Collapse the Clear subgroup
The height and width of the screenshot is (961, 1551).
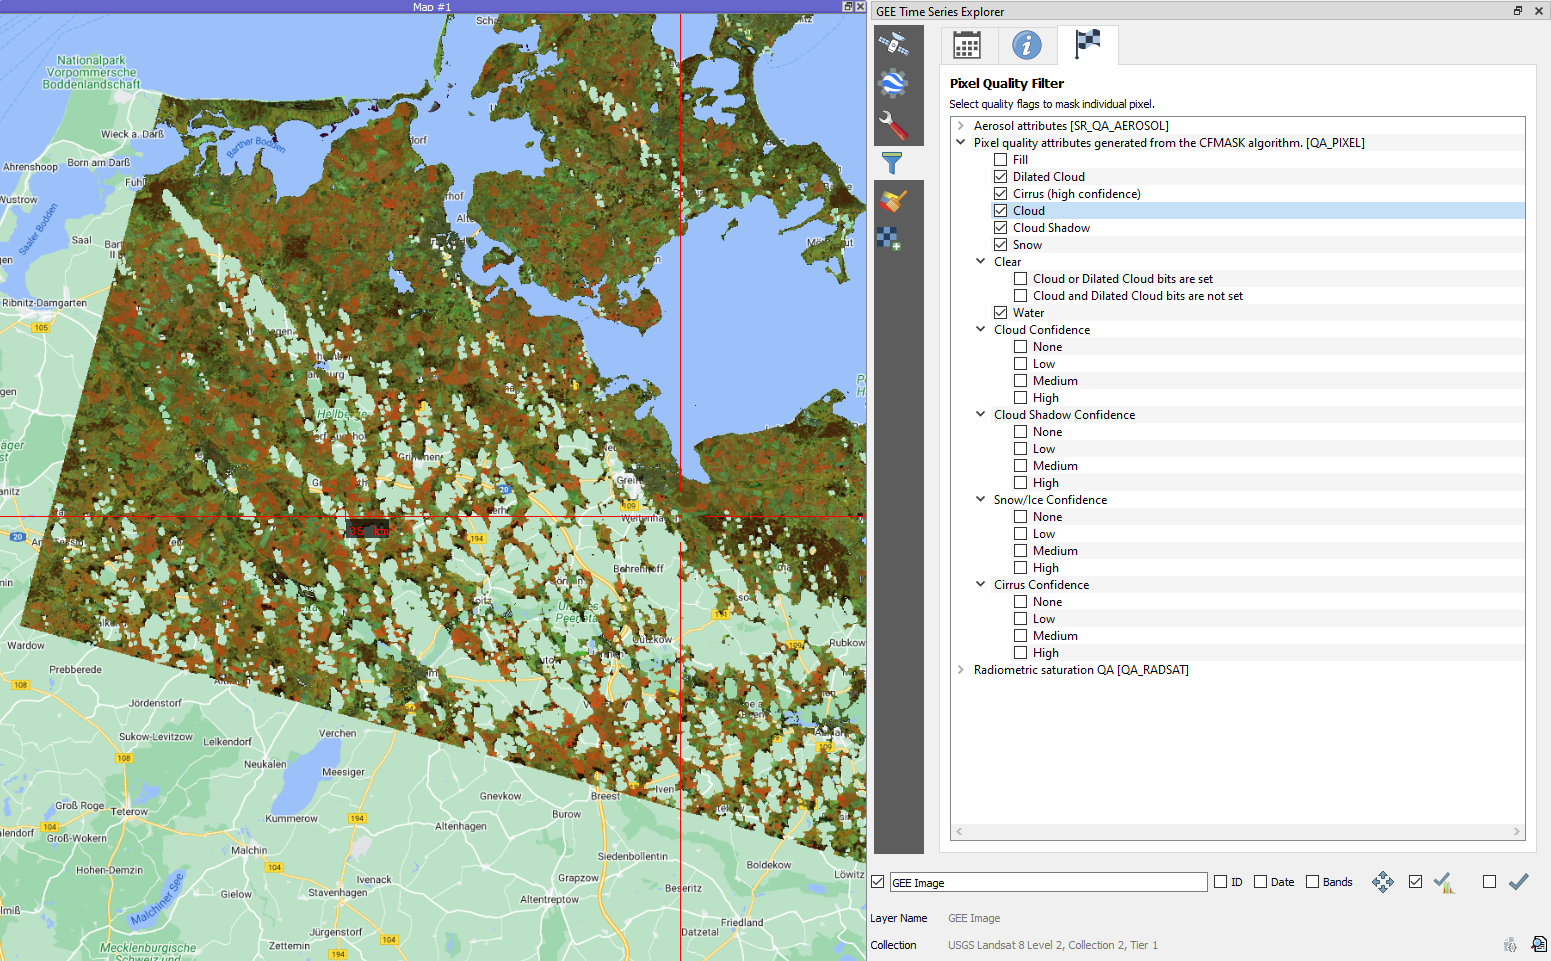pos(981,262)
